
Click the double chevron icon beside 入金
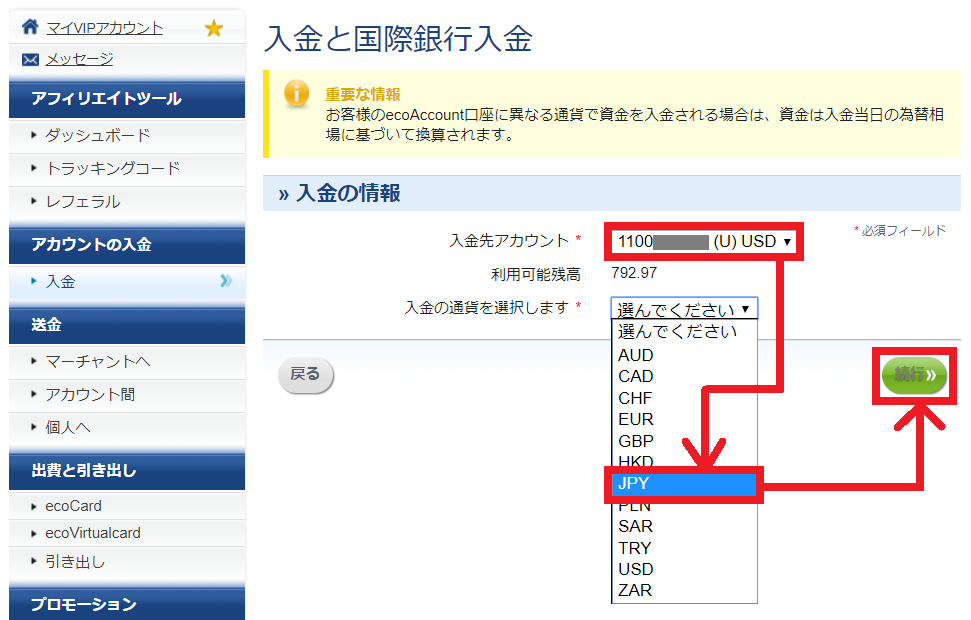(226, 282)
